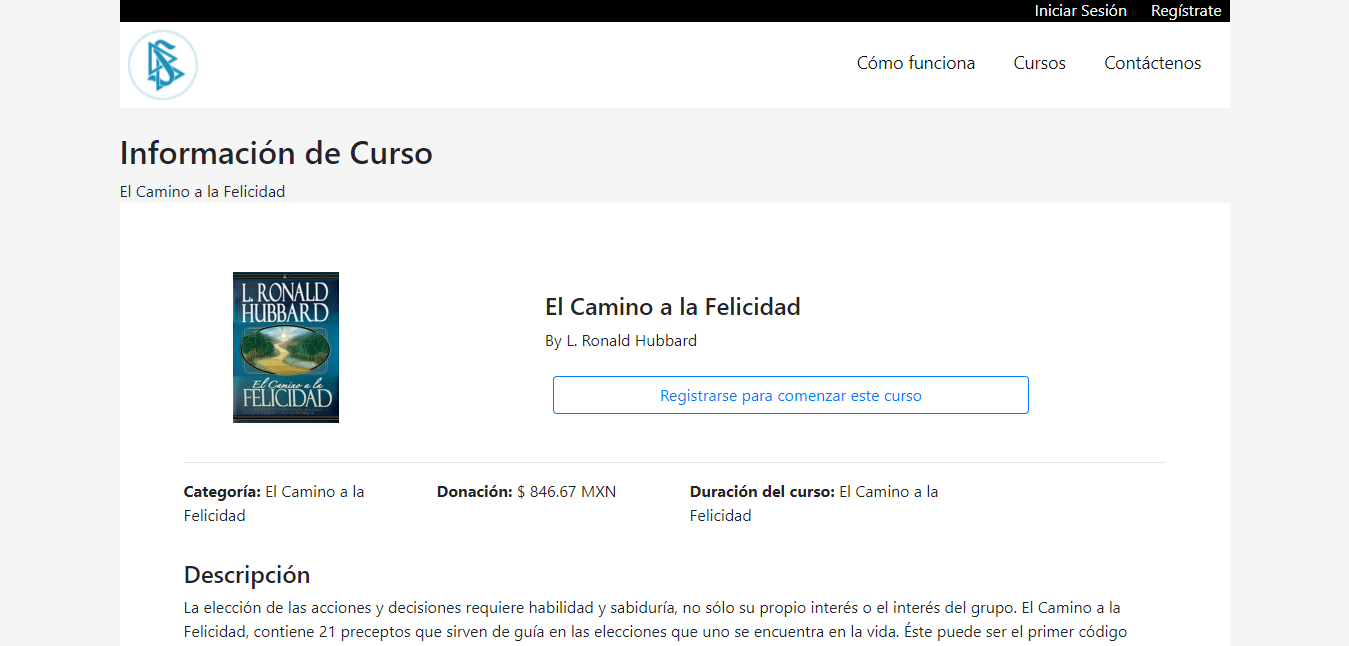Select Contáctenos in the navigation bar
1349x646 pixels.
point(1152,63)
